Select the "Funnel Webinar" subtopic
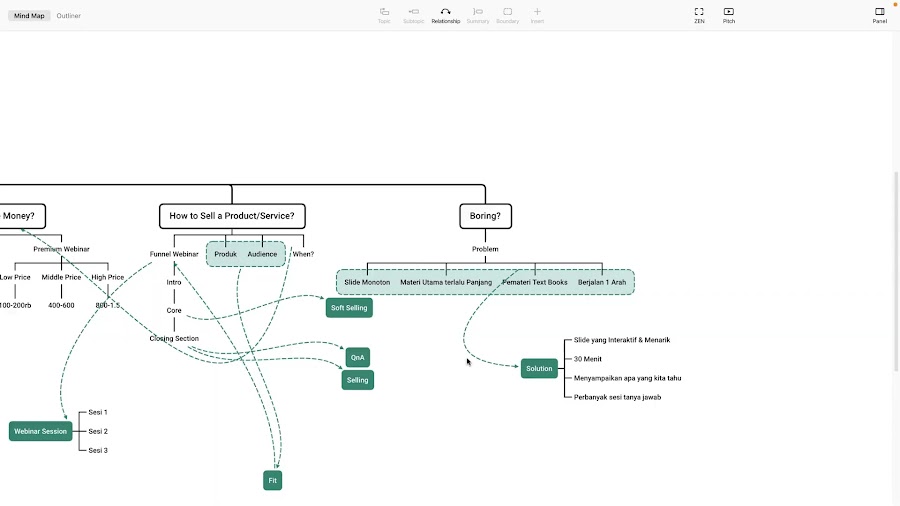Image resolution: width=900 pixels, height=506 pixels. click(174, 254)
